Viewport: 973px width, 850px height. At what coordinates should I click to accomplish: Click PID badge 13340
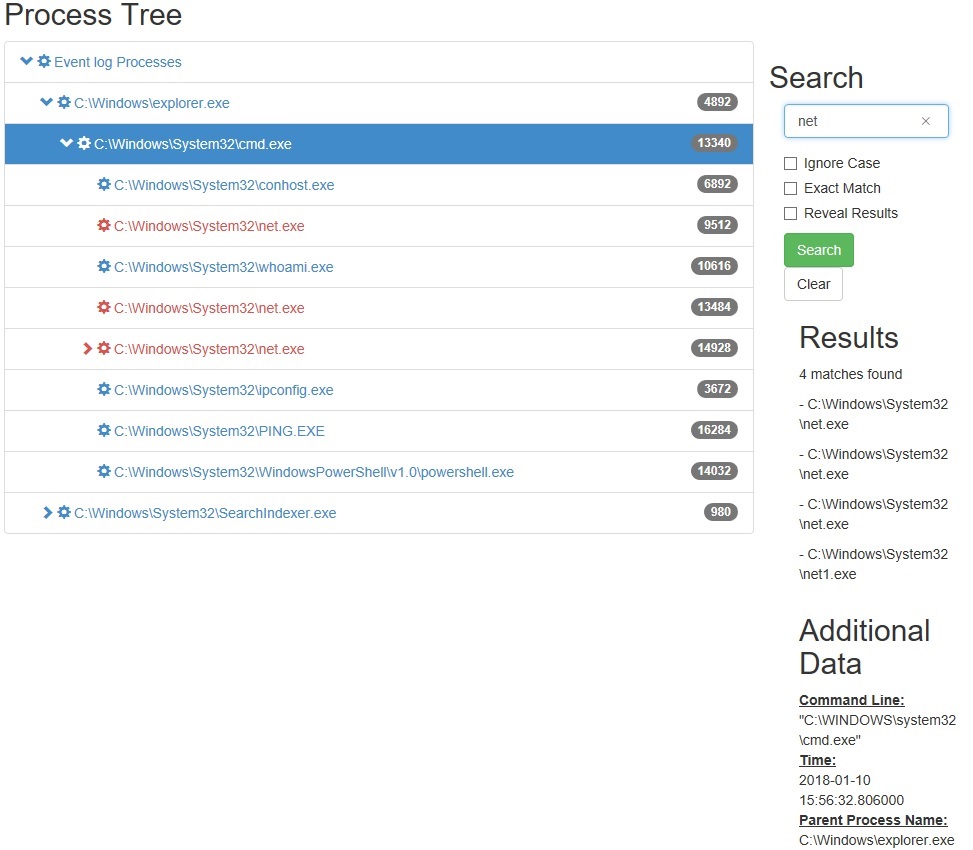[x=714, y=143]
